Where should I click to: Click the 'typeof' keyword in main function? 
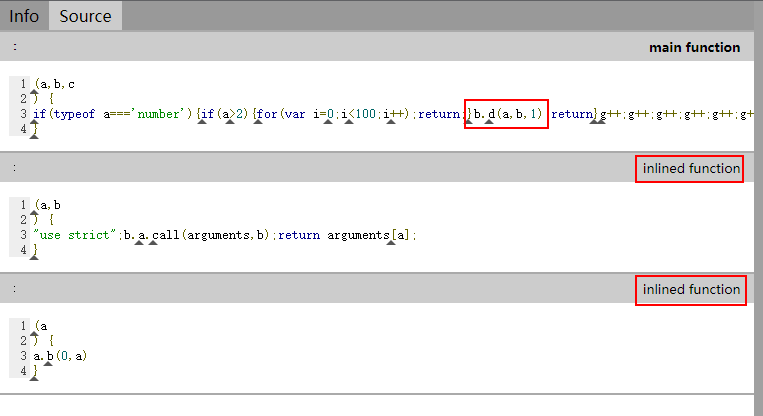pyautogui.click(x=74, y=114)
